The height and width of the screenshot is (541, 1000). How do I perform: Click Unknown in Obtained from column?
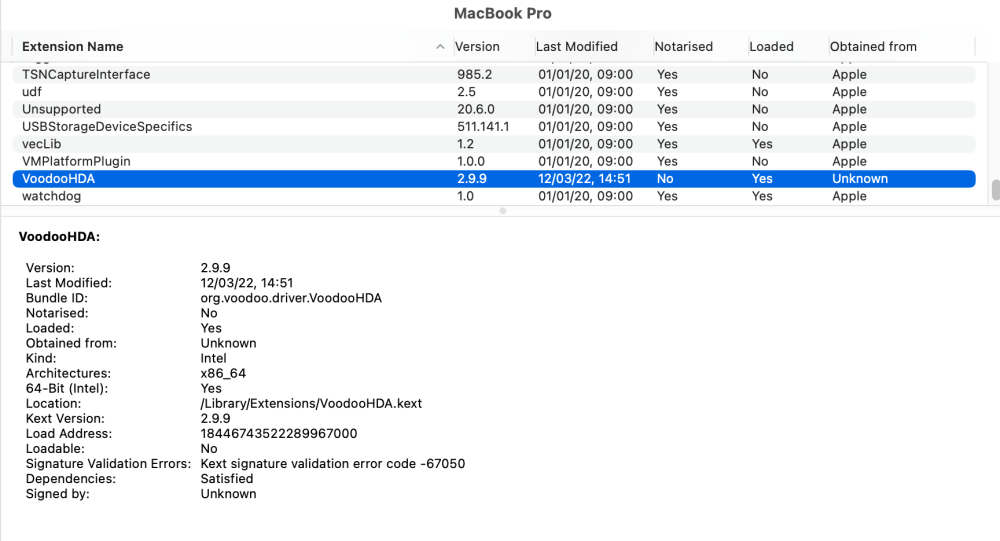[860, 179]
